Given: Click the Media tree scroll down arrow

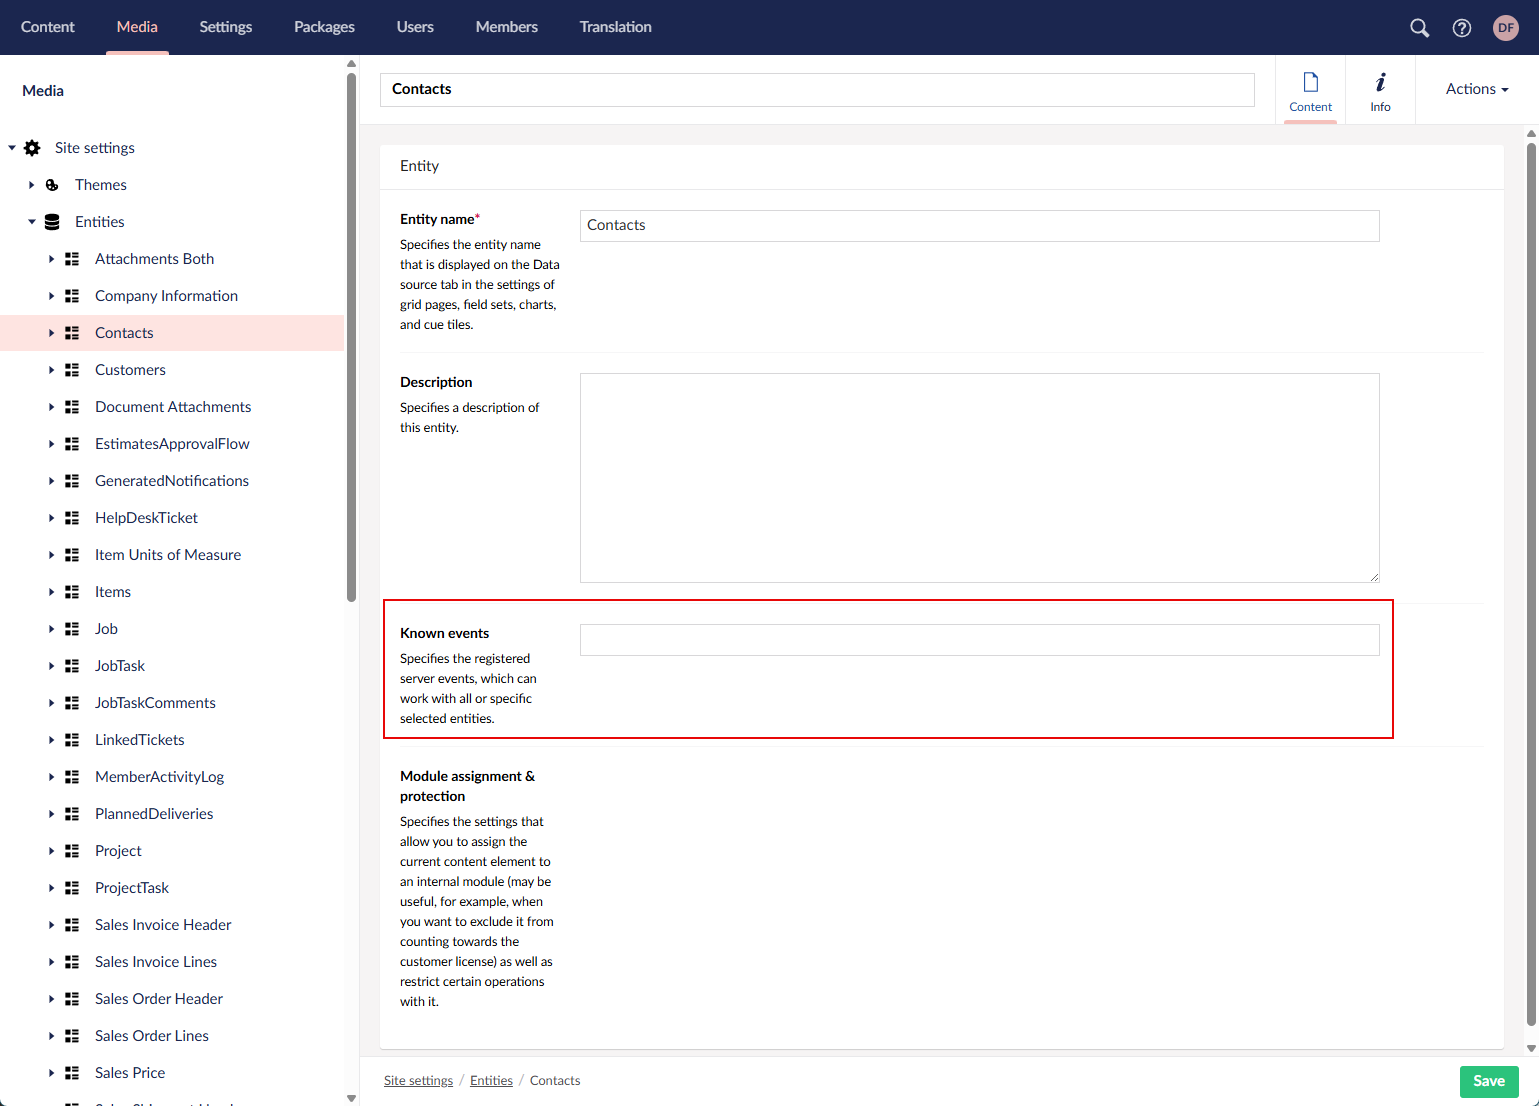Looking at the screenshot, I should pos(351,1098).
